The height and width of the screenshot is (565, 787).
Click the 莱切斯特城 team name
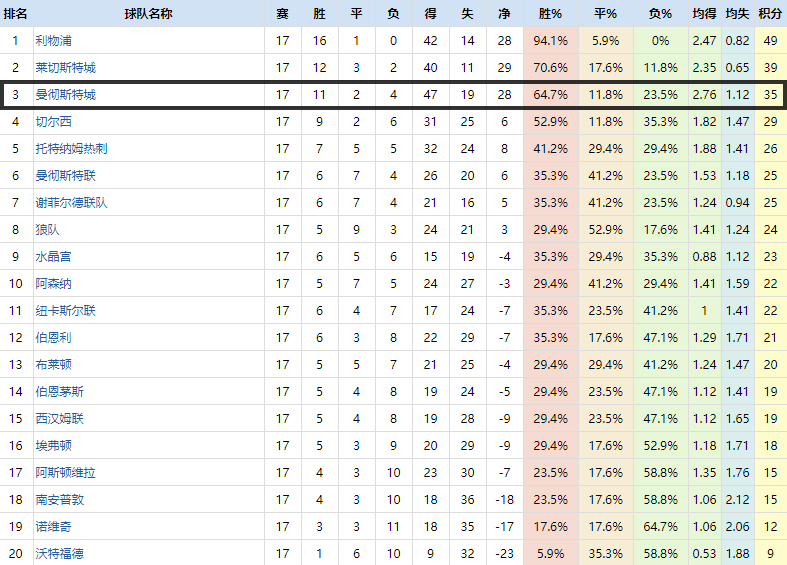[x=66, y=68]
